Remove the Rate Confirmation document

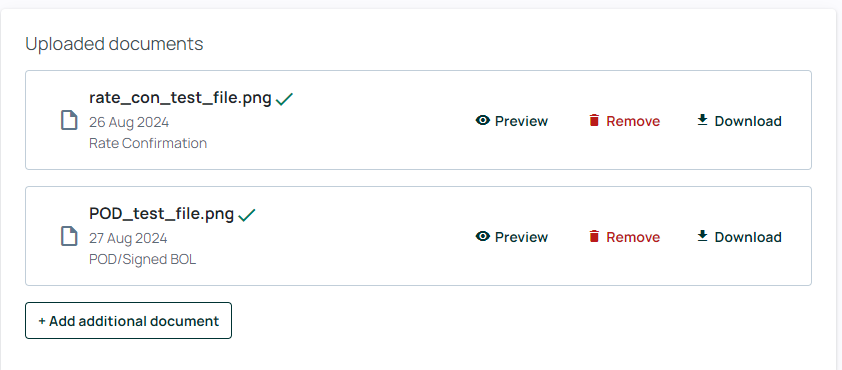click(x=625, y=121)
